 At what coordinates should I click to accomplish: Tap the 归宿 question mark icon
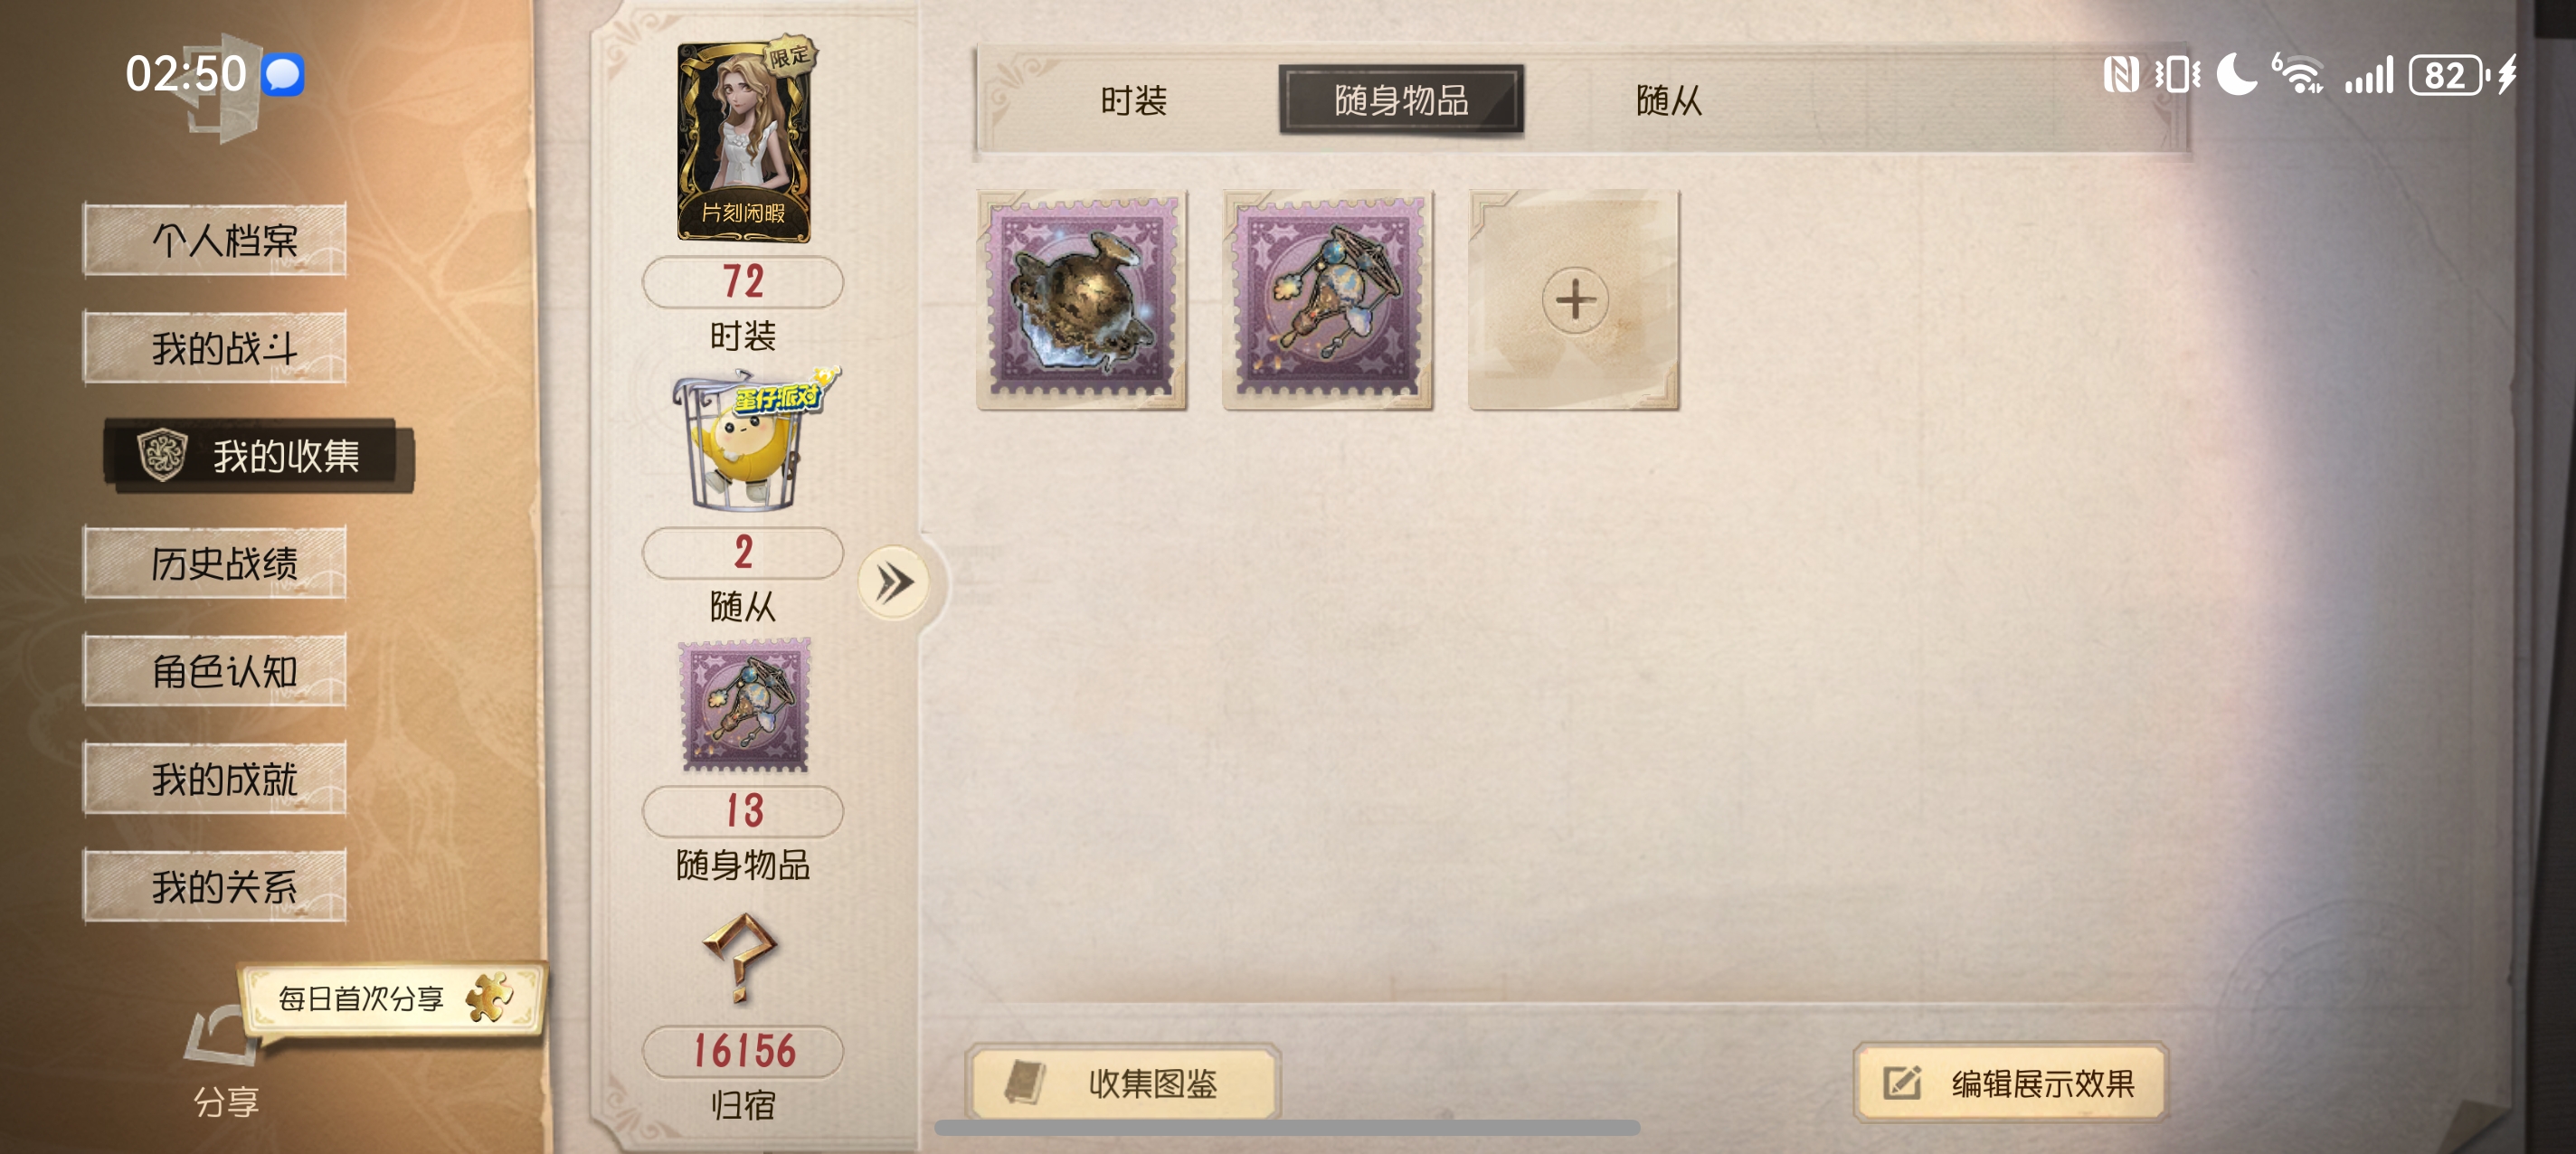click(739, 957)
